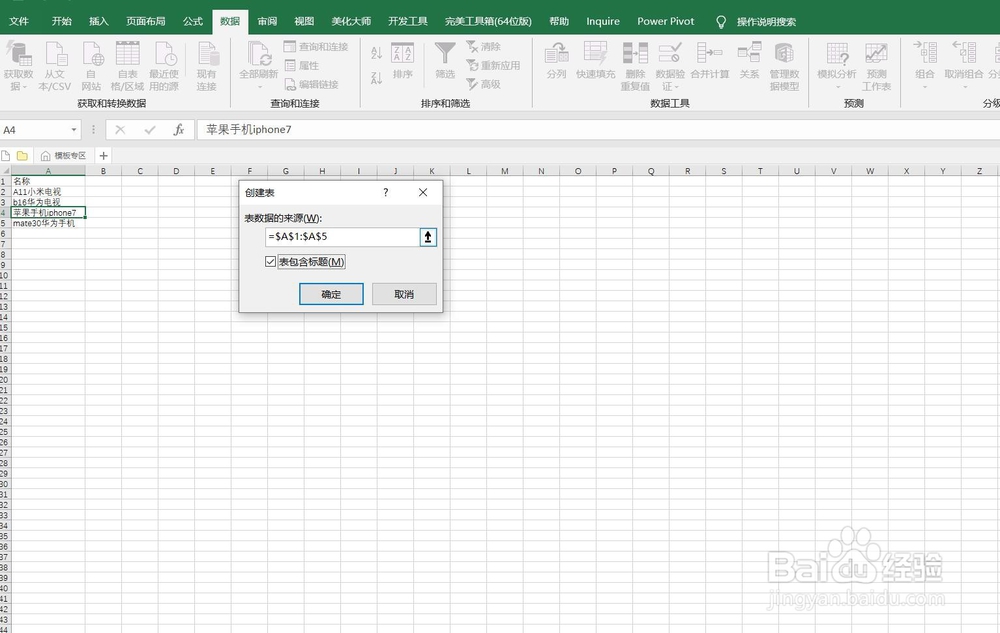1000x633 pixels.
Task: Select cell A1 '名称'
Action: click(x=48, y=181)
